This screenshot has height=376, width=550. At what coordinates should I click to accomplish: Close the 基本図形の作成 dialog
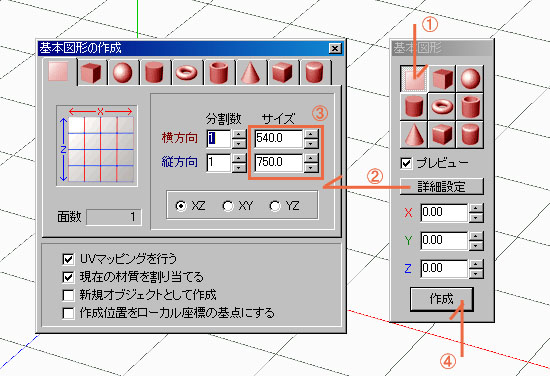[x=335, y=48]
